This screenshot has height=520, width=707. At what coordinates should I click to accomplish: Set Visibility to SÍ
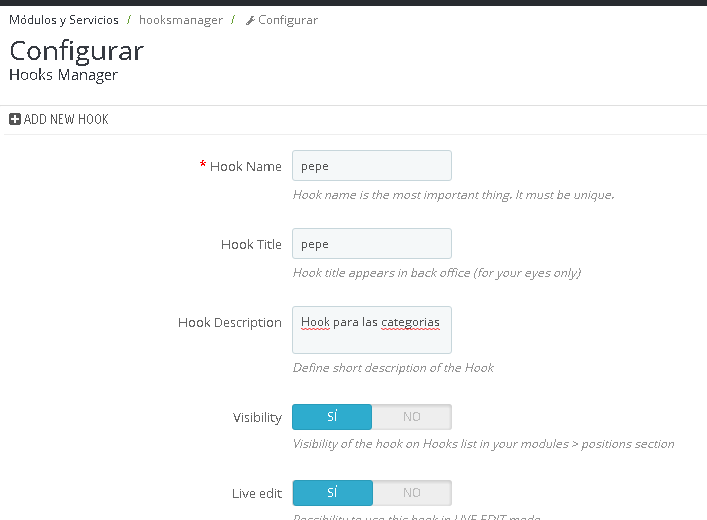332,417
